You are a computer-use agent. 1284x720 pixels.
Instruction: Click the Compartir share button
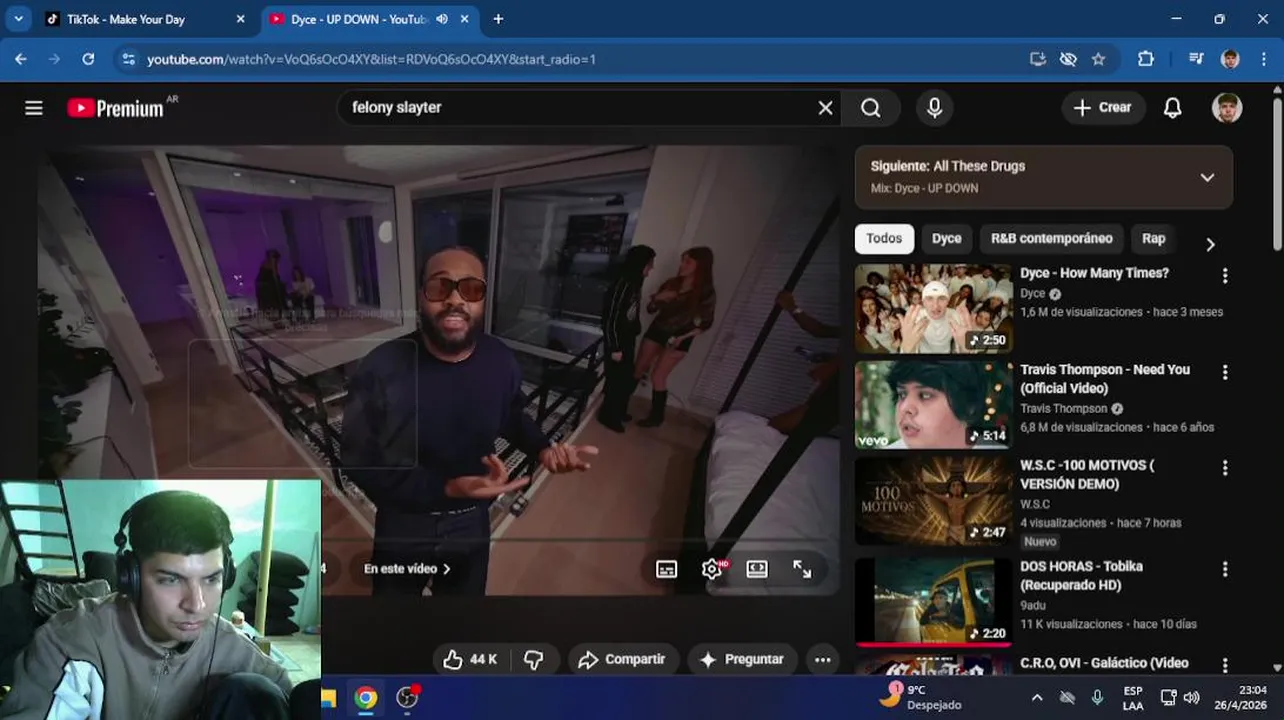(x=622, y=659)
